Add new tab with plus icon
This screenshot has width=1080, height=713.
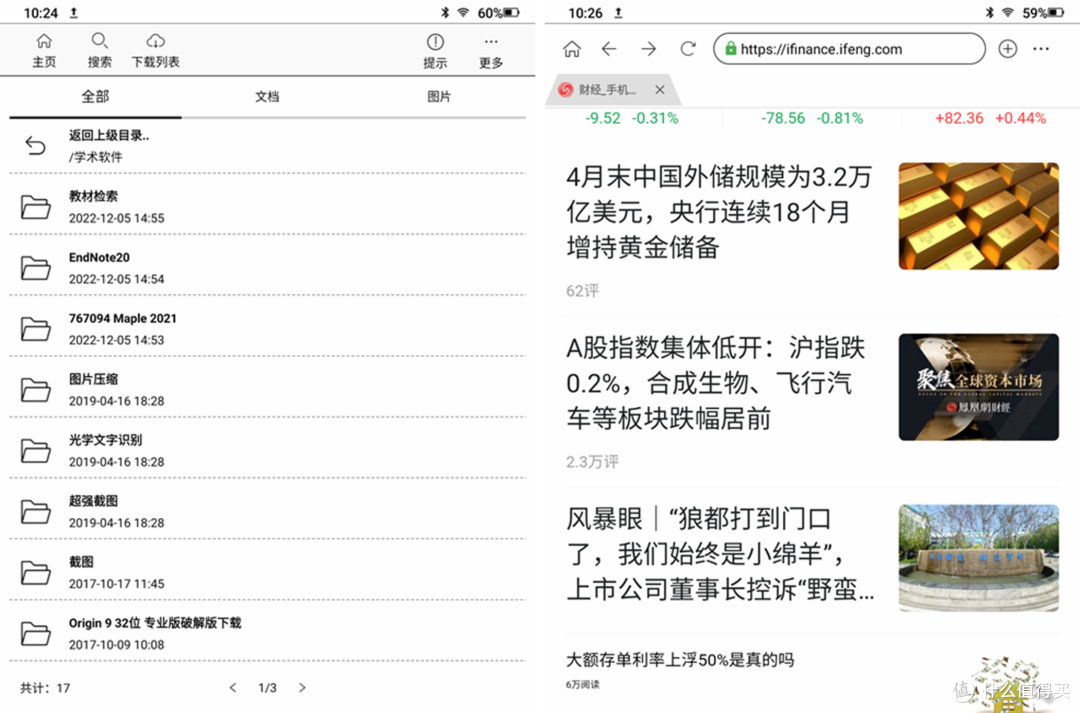[x=1008, y=49]
